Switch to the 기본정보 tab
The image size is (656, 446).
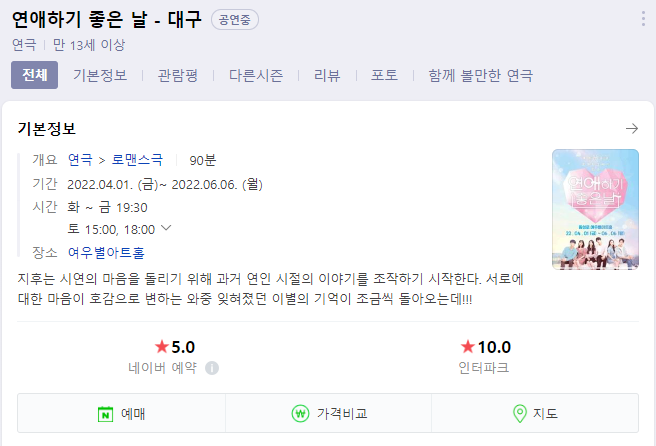click(100, 75)
